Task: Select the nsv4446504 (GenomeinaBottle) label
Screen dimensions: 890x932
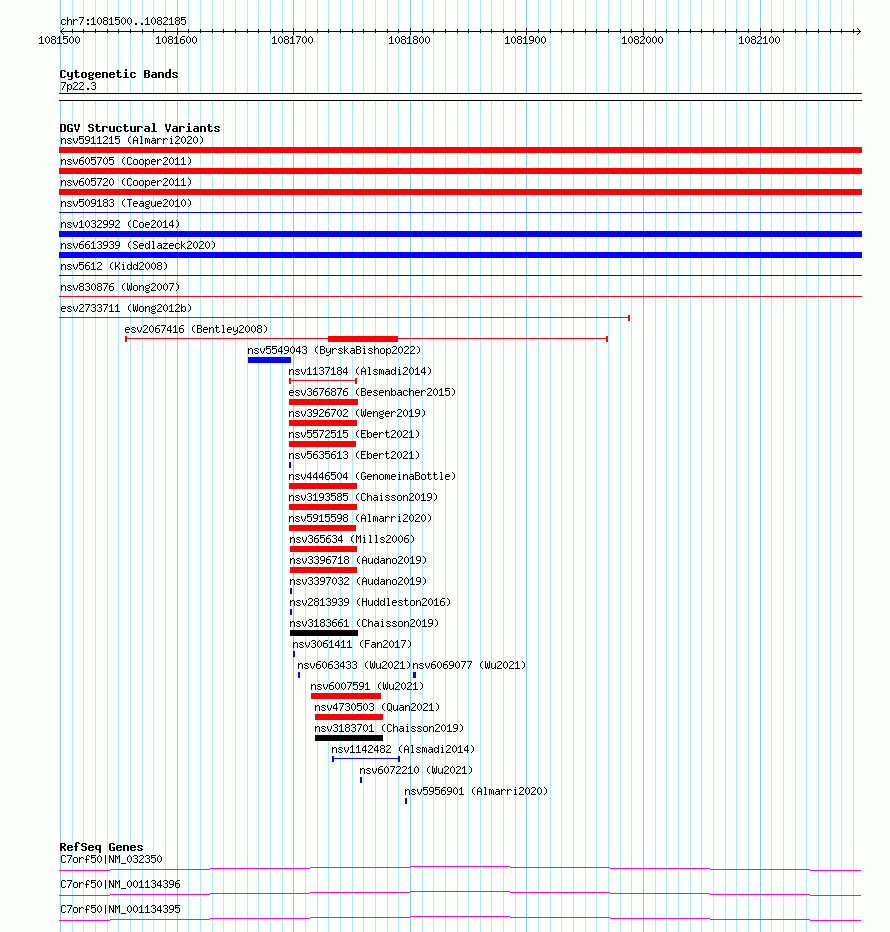Action: coord(372,477)
